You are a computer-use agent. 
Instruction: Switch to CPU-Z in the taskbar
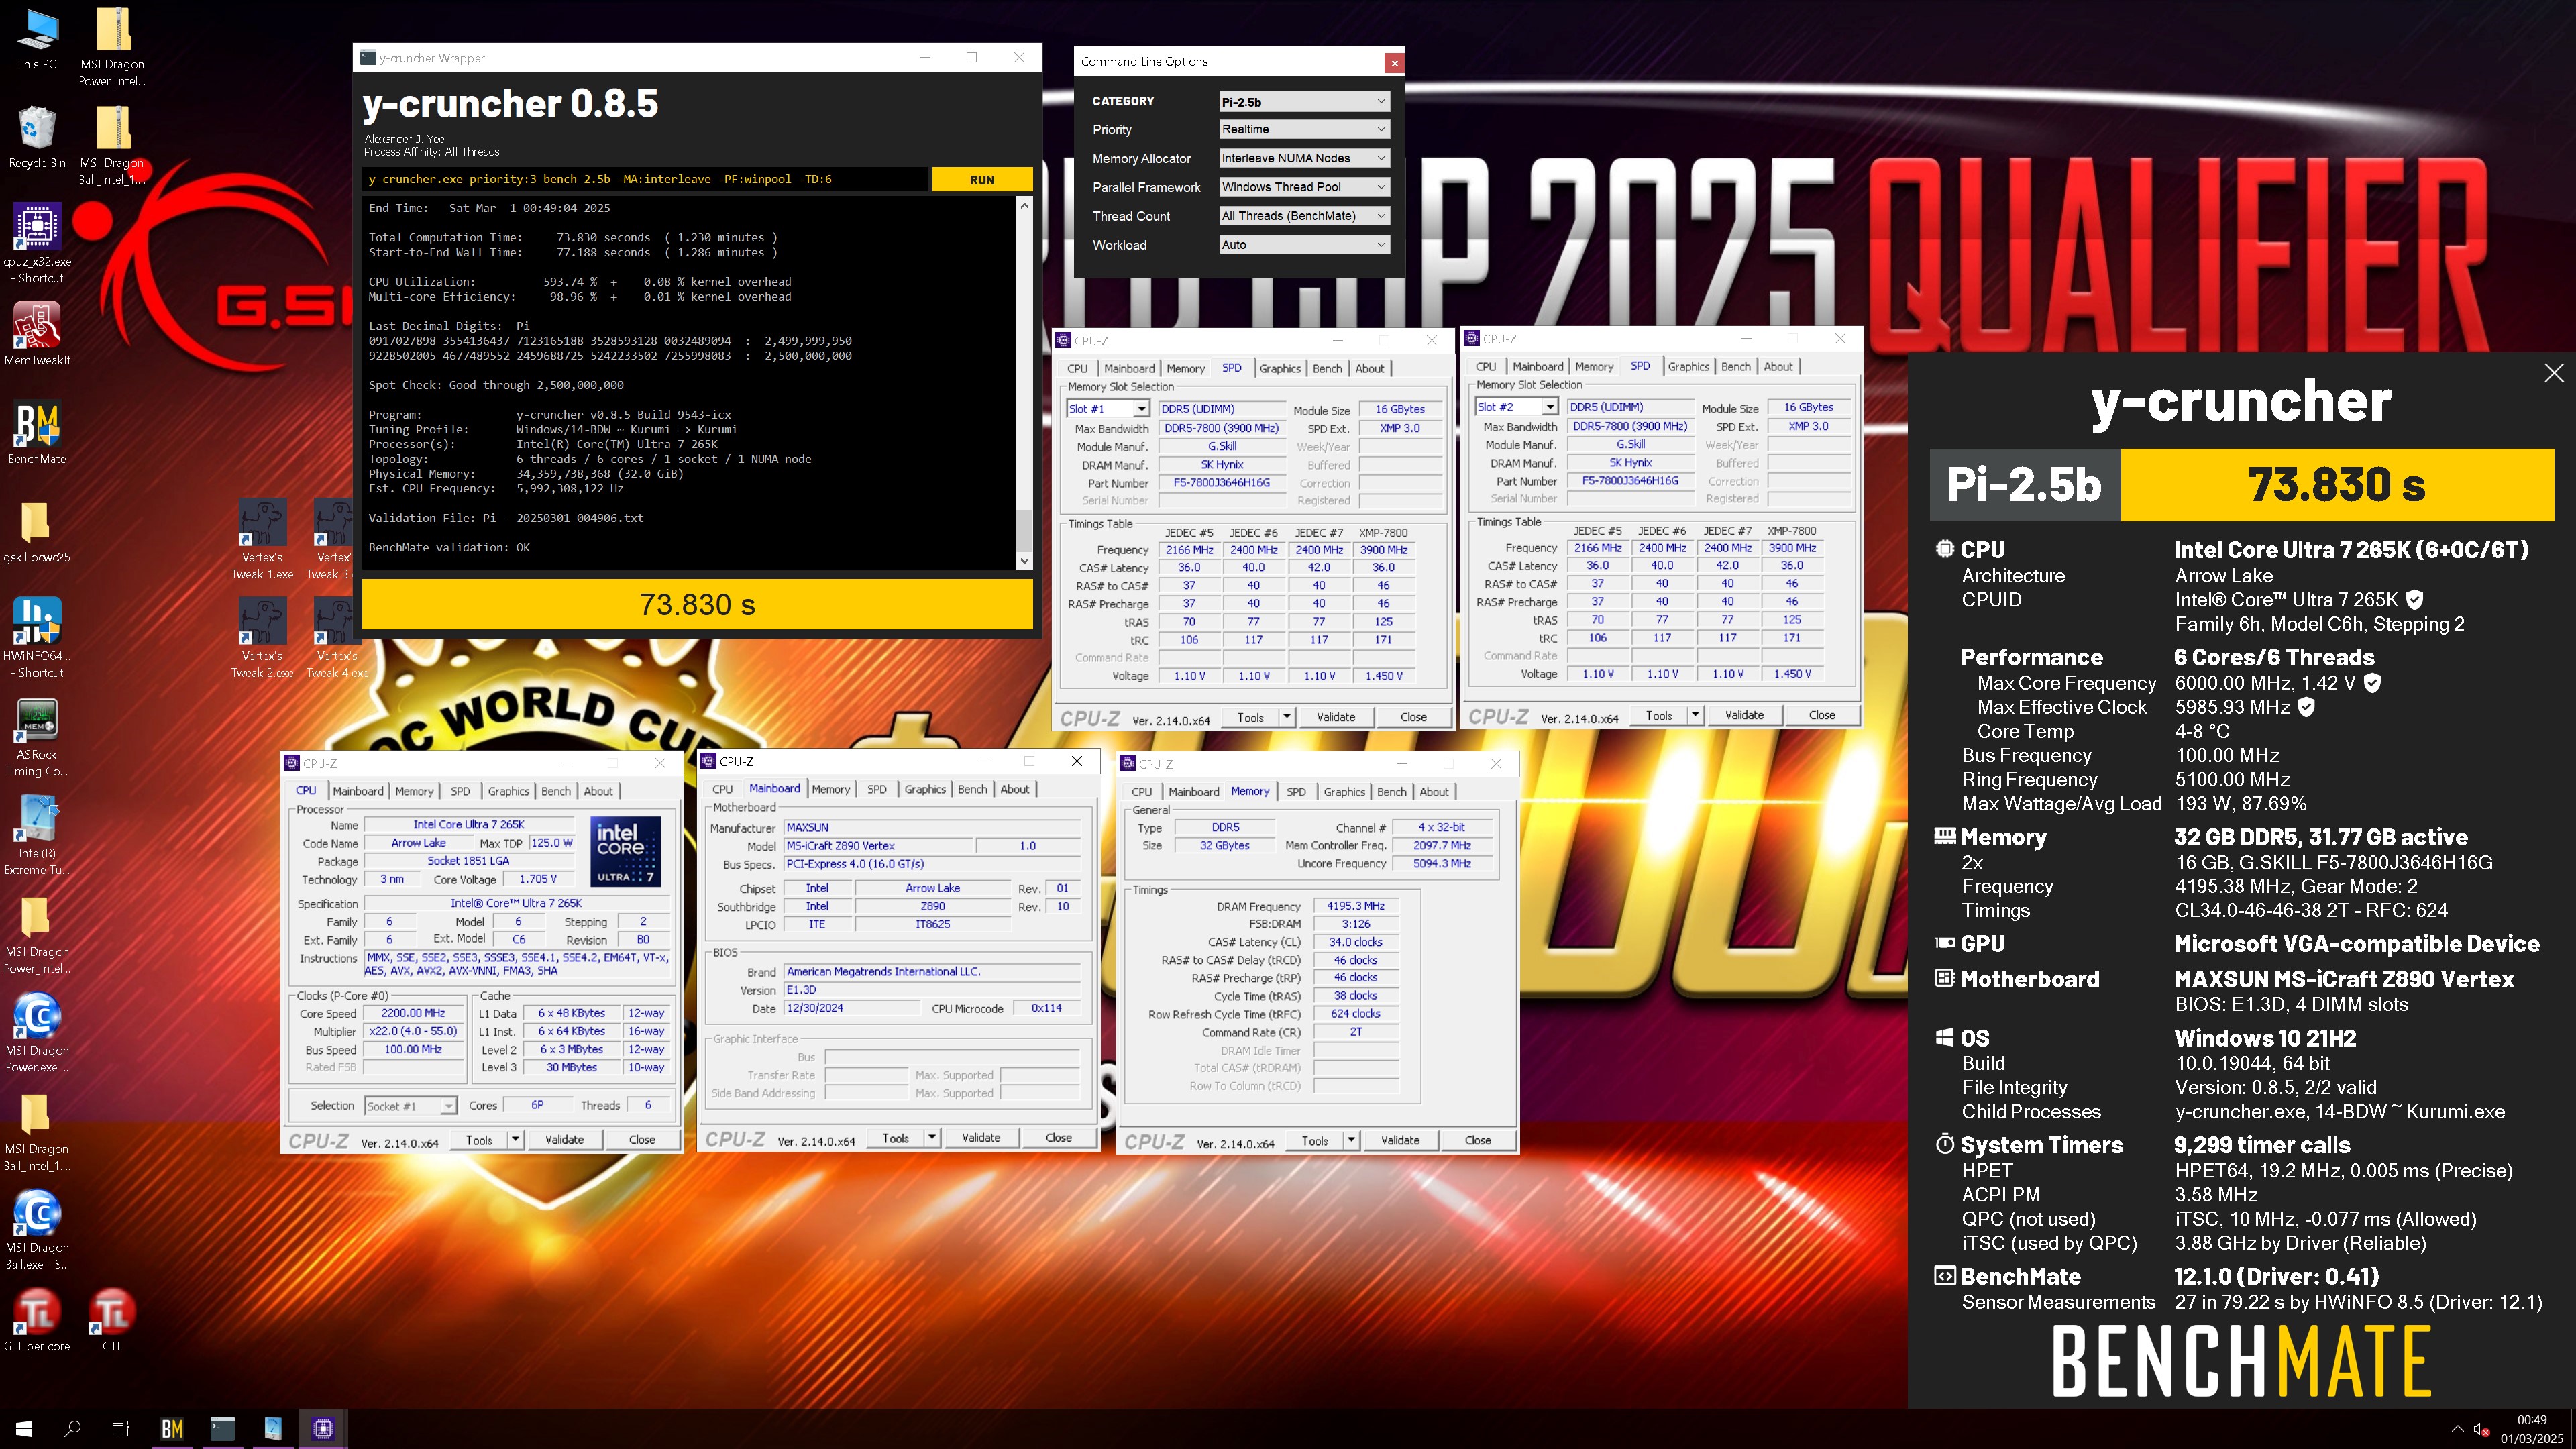(323, 1428)
